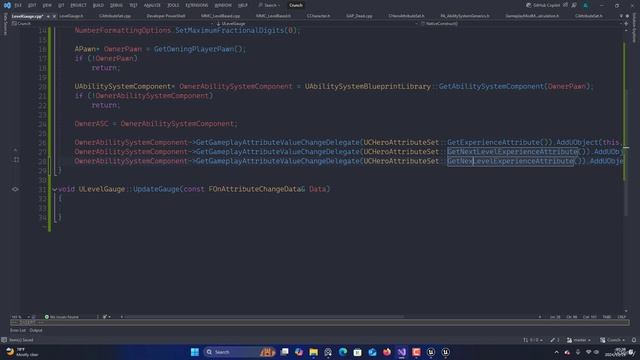
Task: Open GitHub Copilot button
Action: point(543,5)
